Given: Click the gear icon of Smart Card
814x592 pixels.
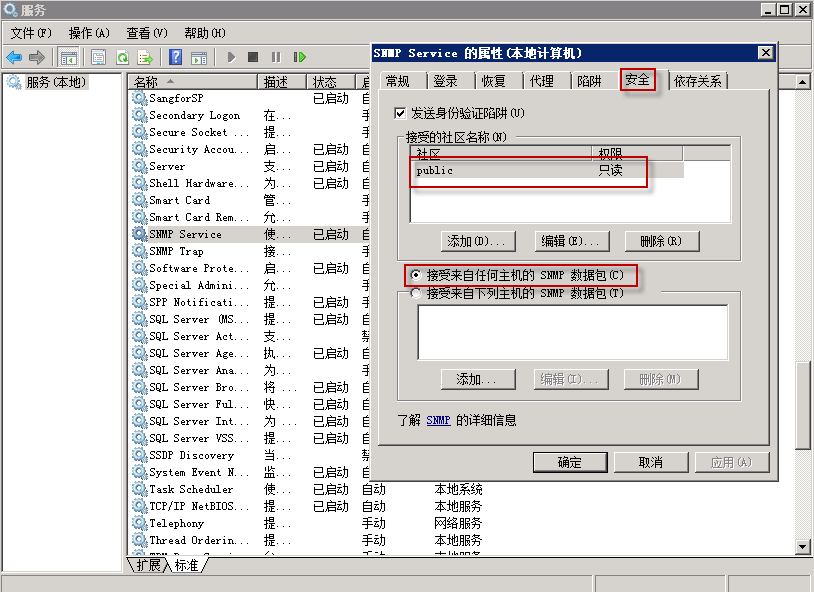Looking at the screenshot, I should point(139,200).
